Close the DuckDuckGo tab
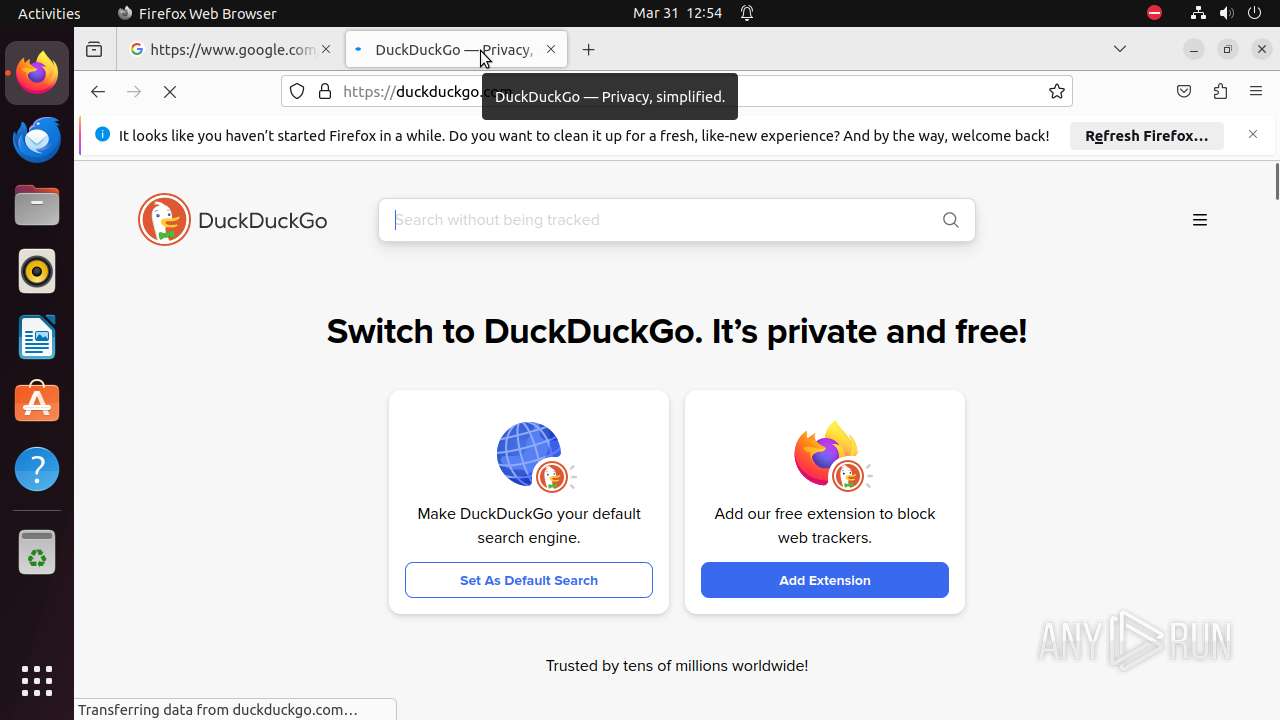The image size is (1280, 720). pyautogui.click(x=551, y=49)
